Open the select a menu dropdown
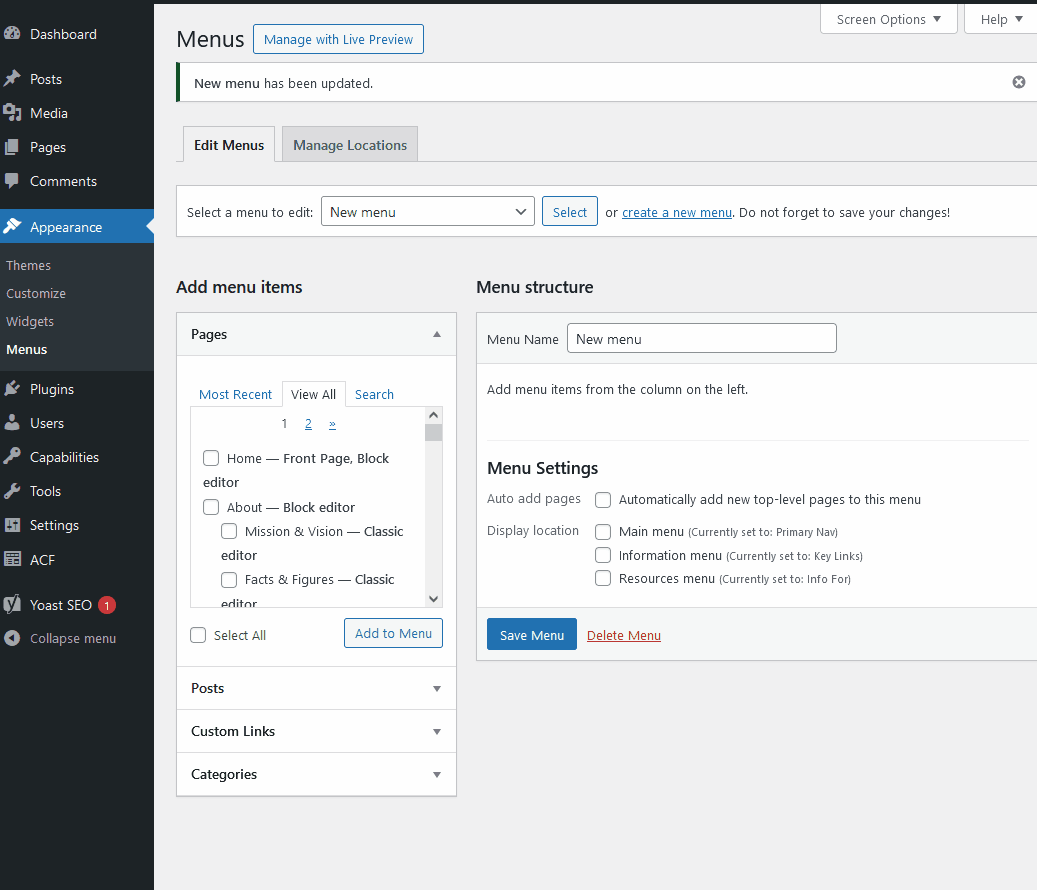 [x=427, y=212]
